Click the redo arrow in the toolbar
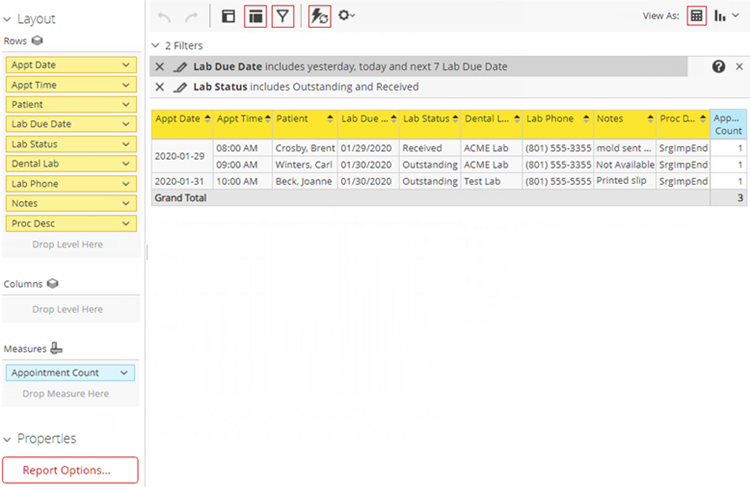 pos(191,16)
